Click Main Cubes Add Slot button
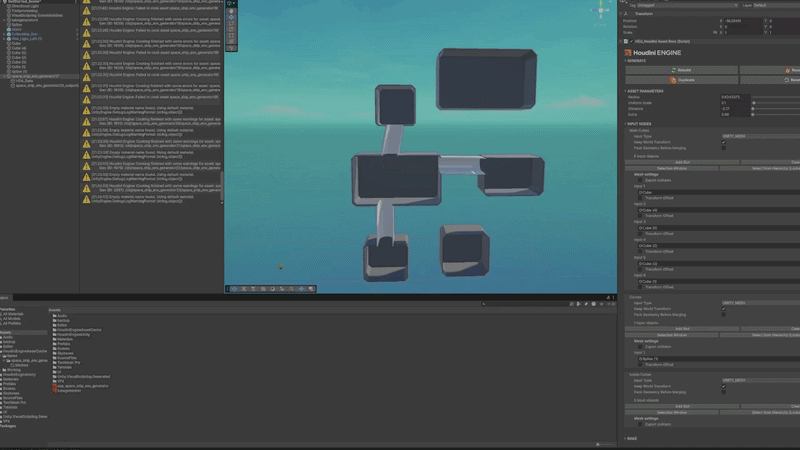The height and width of the screenshot is (450, 800). coord(682,162)
